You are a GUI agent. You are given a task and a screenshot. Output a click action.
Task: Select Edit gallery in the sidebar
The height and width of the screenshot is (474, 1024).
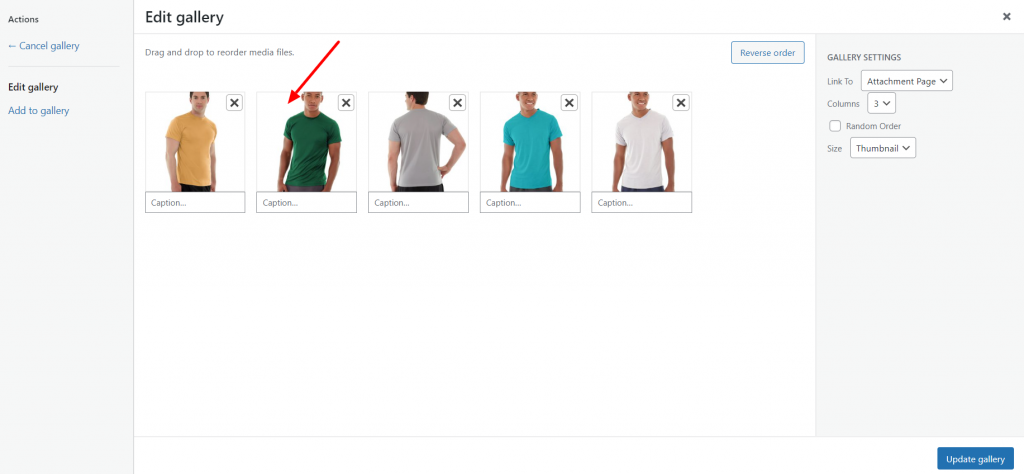[x=33, y=87]
